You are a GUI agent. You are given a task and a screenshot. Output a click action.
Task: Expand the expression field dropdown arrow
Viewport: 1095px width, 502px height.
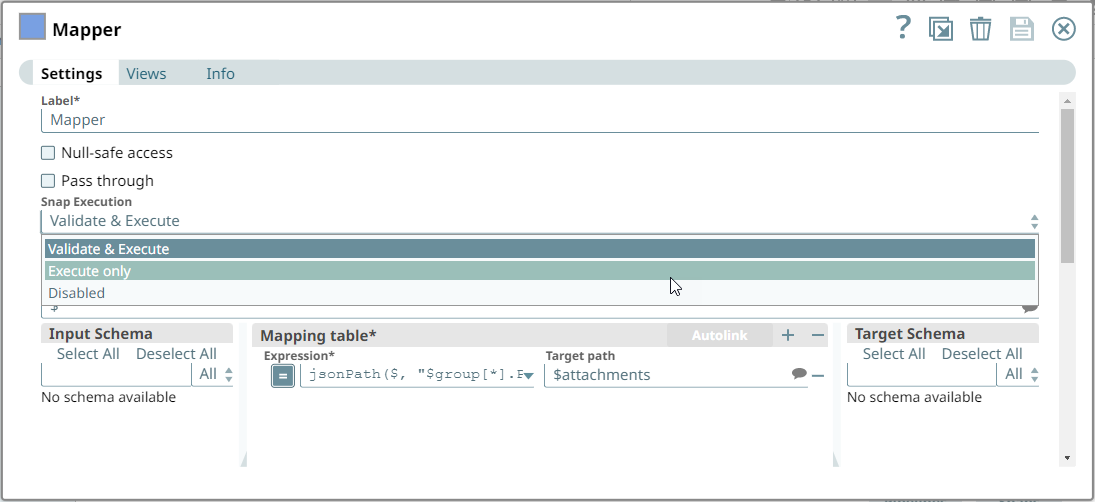click(x=528, y=375)
